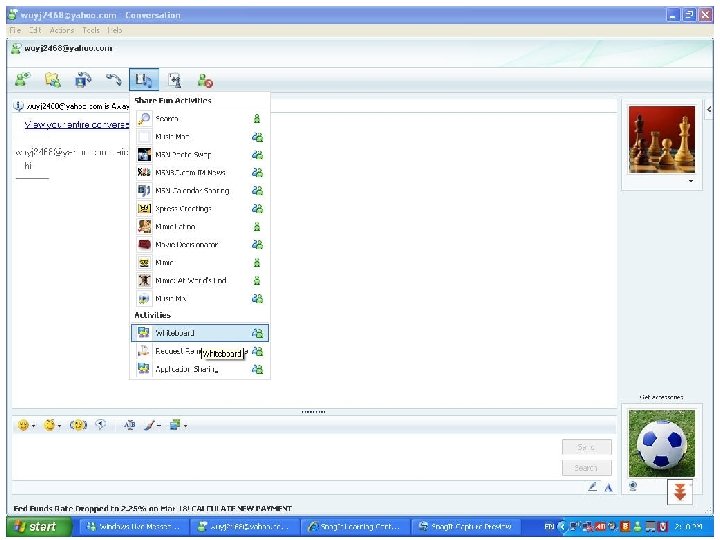The height and width of the screenshot is (540, 720).
Task: Click the Block contact toolbar icon
Action: pos(205,80)
